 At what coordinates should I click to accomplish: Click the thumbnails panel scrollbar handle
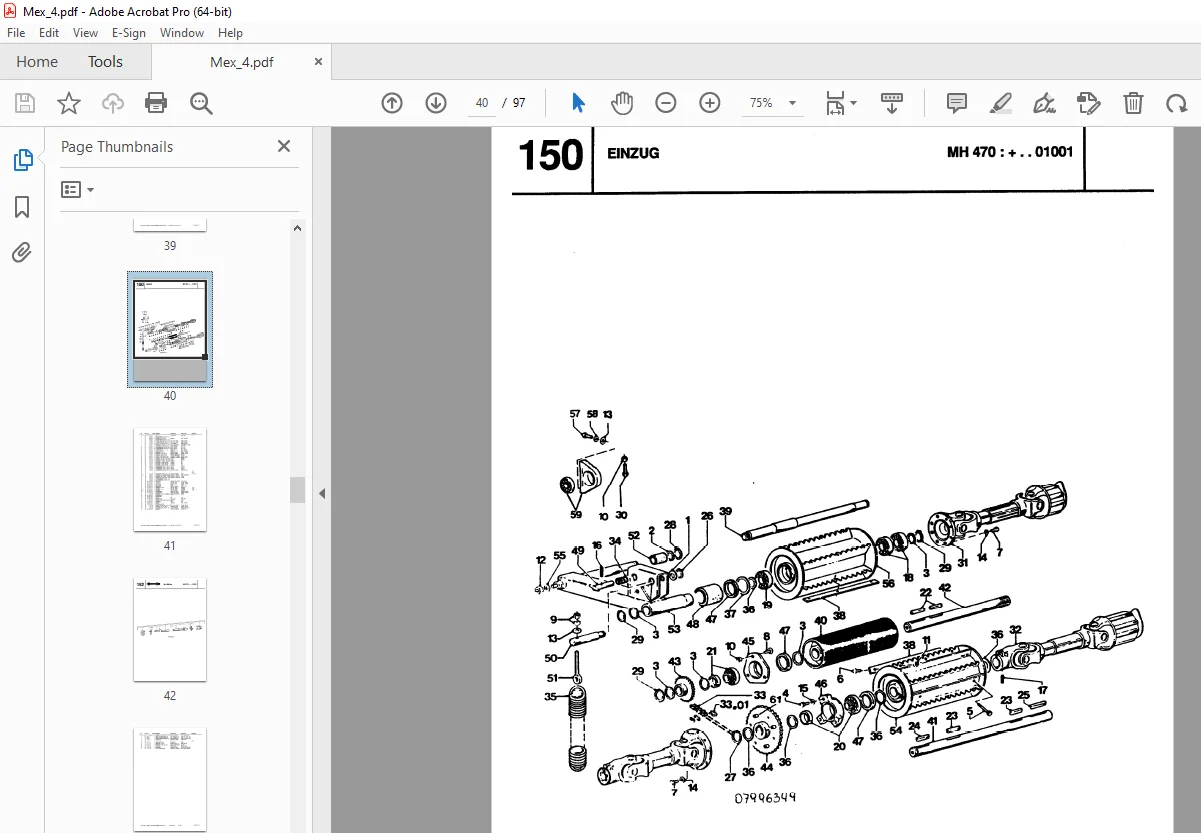[297, 489]
